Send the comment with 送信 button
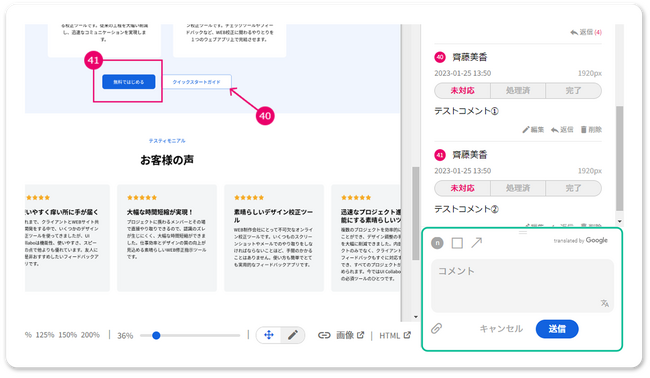This screenshot has height=378, width=650. tap(557, 329)
